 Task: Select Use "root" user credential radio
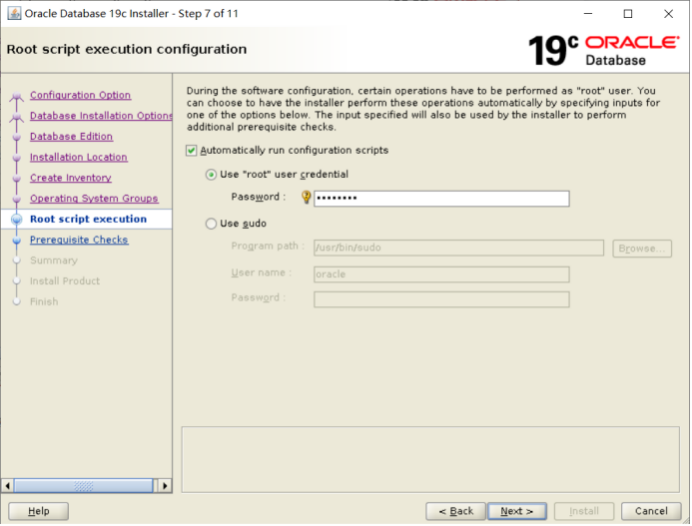(211, 175)
